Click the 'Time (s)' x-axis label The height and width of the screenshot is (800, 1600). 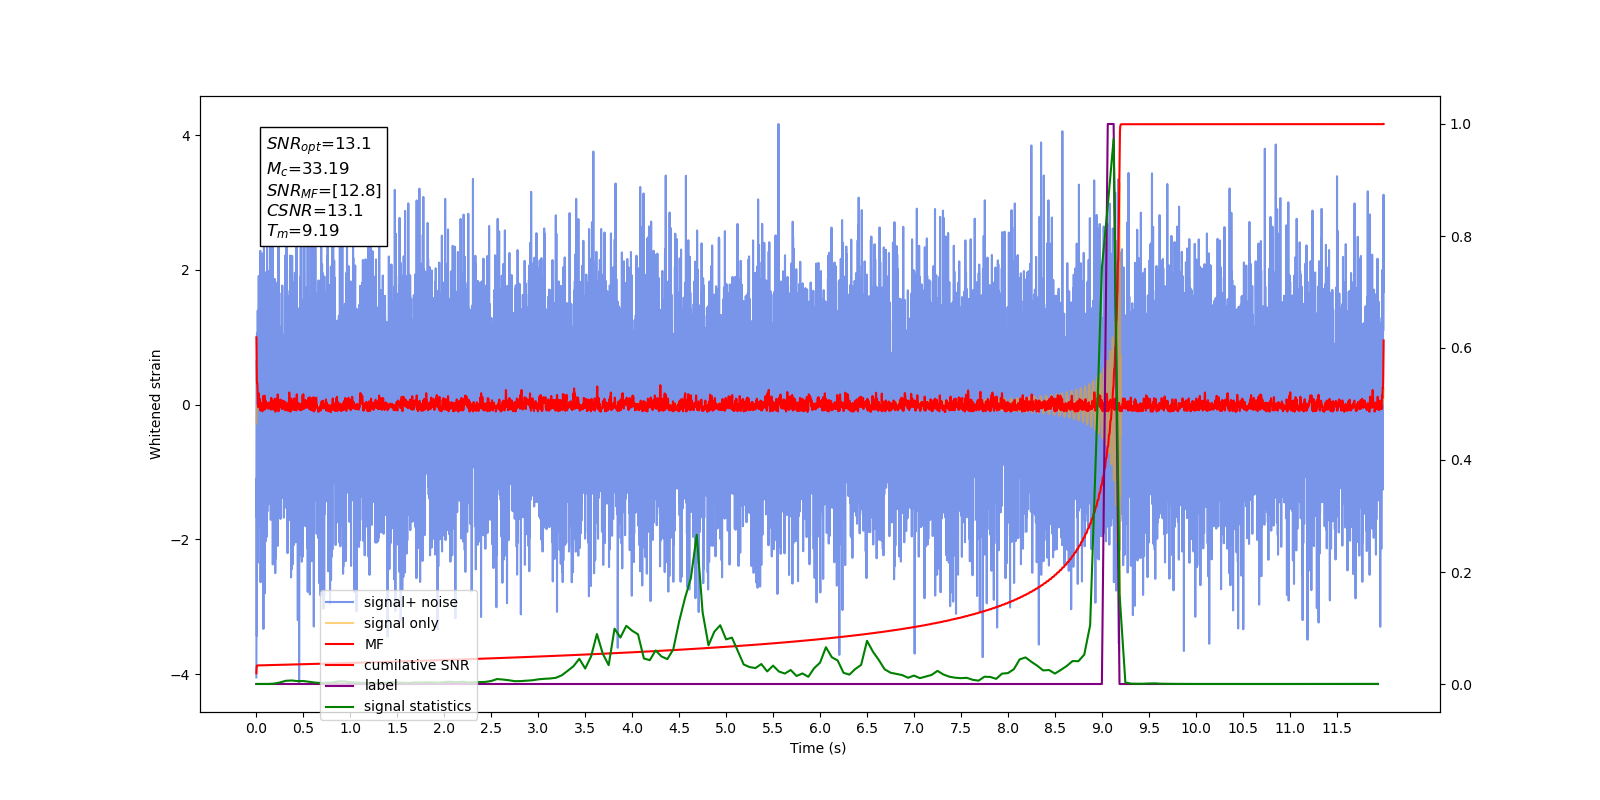[818, 748]
